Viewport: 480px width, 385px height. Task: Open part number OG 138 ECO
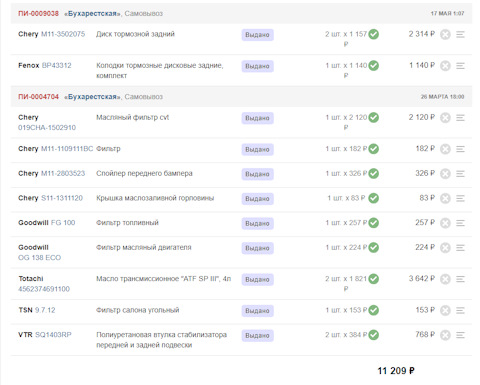pos(39,258)
